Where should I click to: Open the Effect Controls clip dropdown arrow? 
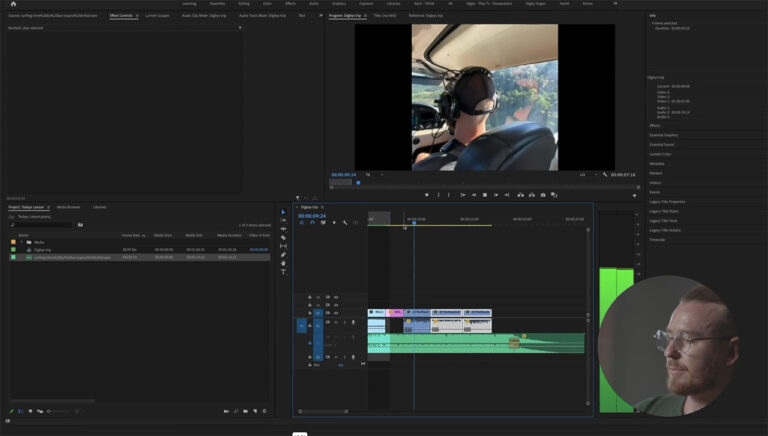click(x=240, y=28)
